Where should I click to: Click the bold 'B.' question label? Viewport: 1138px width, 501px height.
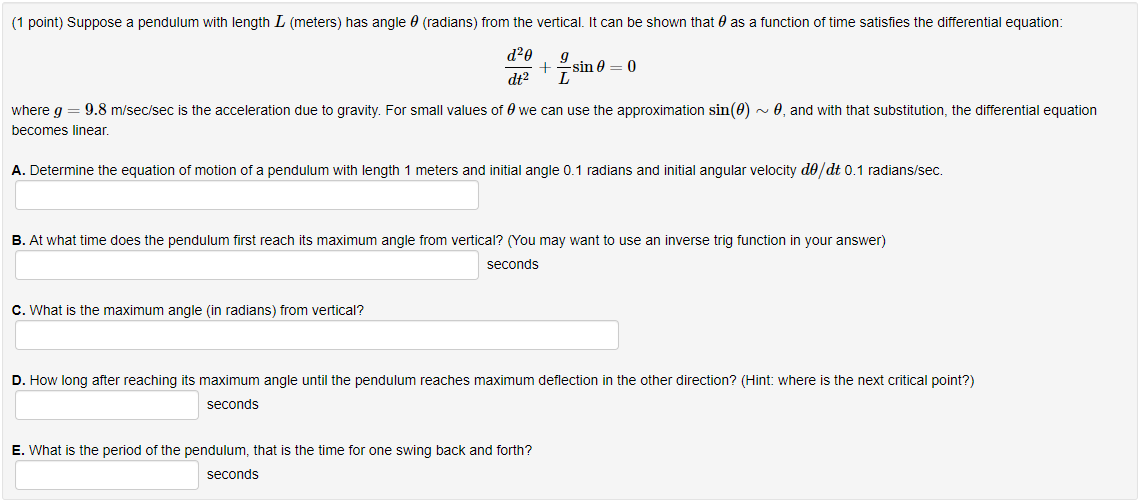pyautogui.click(x=20, y=240)
